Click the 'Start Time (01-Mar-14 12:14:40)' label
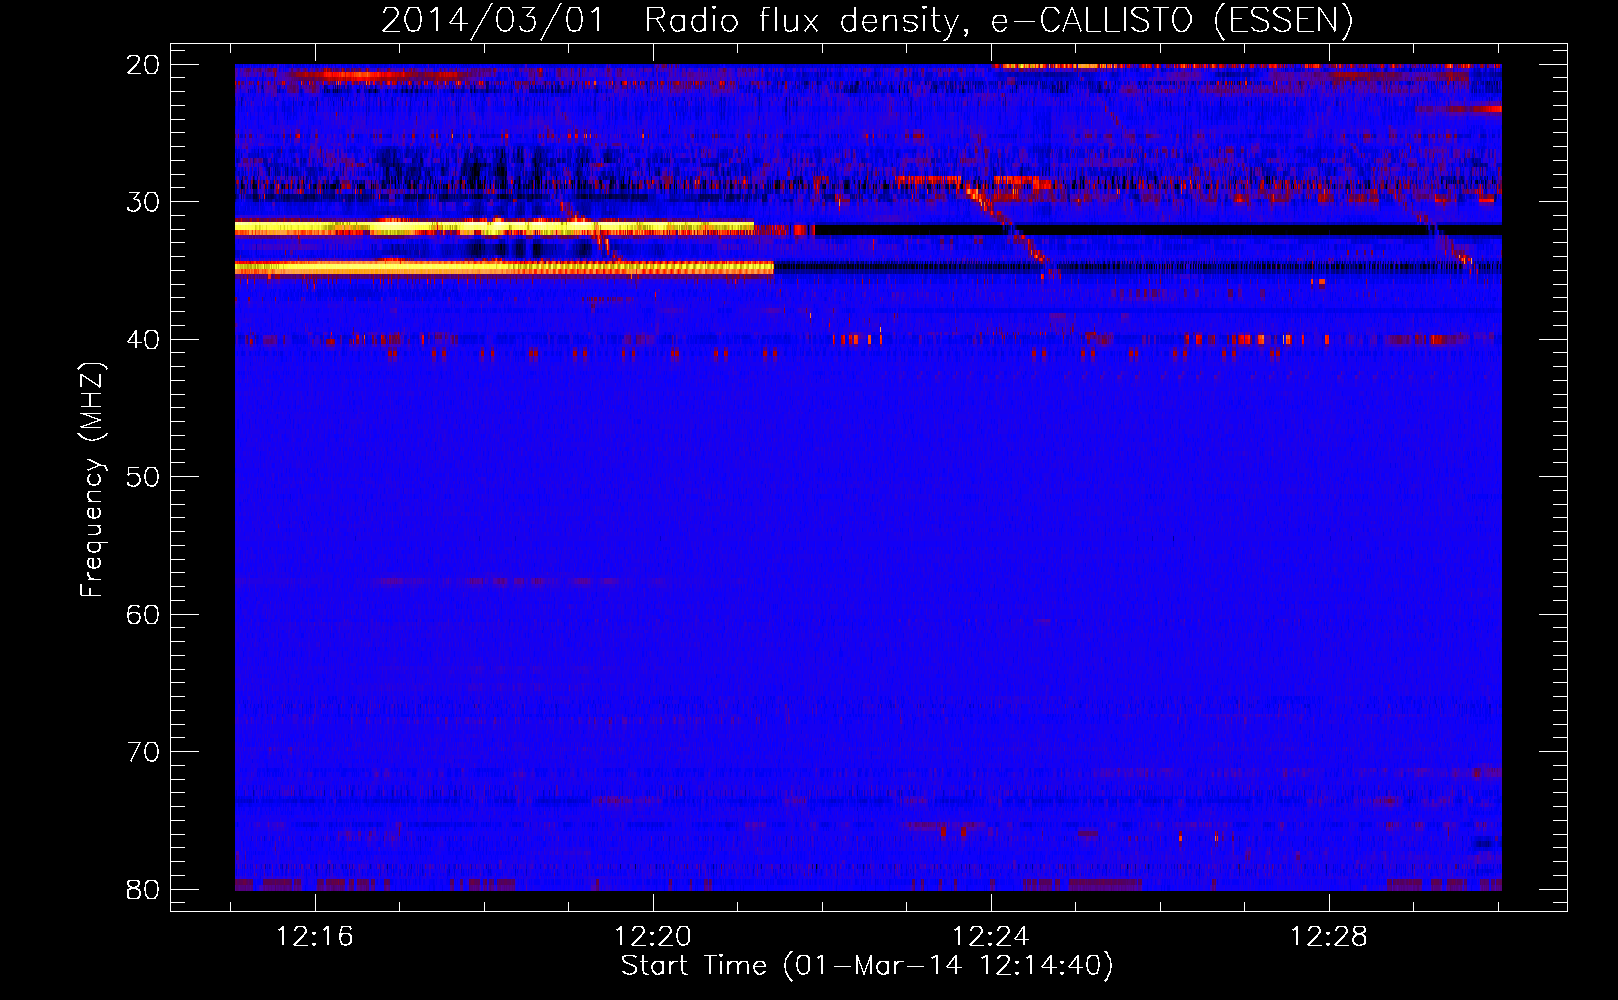The width and height of the screenshot is (1618, 1000). [867, 966]
